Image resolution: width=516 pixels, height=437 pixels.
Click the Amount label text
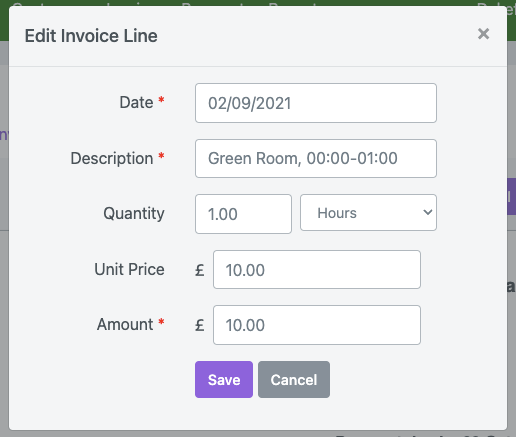click(x=125, y=324)
